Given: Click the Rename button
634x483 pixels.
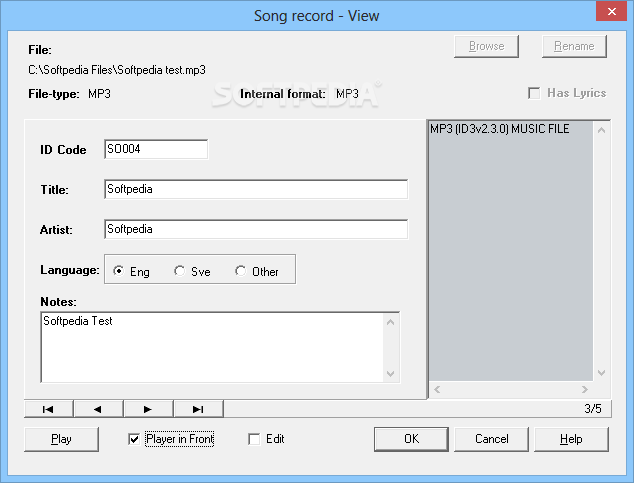Looking at the screenshot, I should tap(574, 46).
